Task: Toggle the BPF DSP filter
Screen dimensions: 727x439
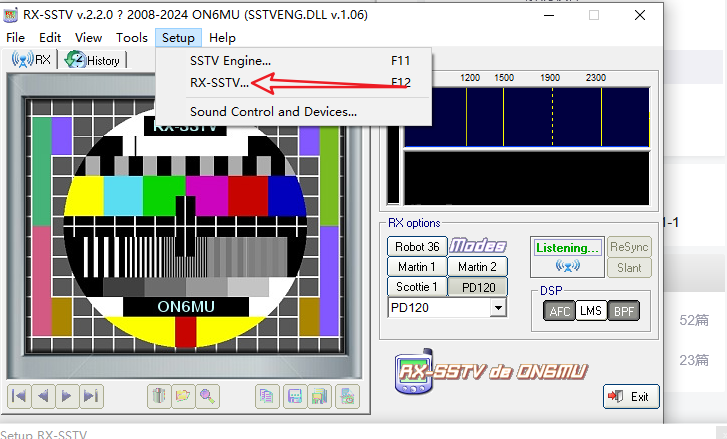Action: click(624, 311)
